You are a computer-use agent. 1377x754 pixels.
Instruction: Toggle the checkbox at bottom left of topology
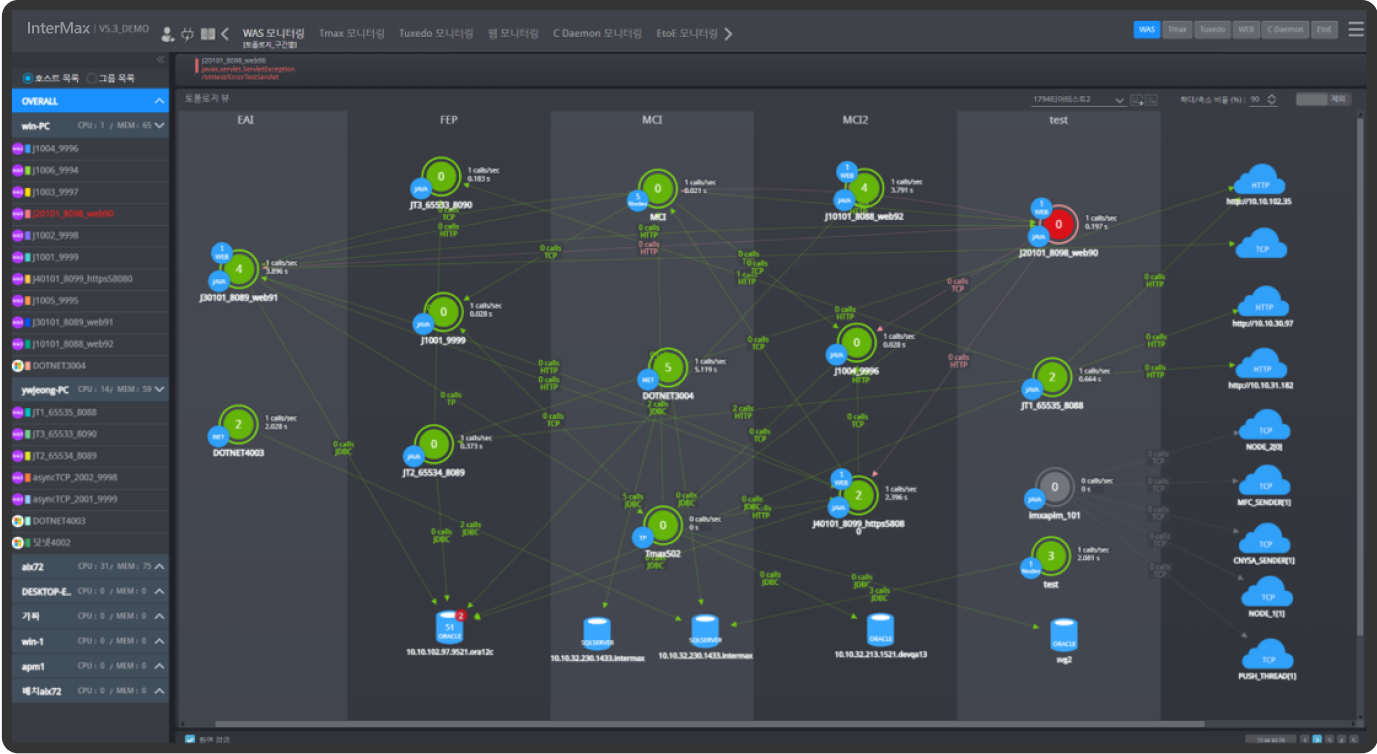tap(190, 739)
